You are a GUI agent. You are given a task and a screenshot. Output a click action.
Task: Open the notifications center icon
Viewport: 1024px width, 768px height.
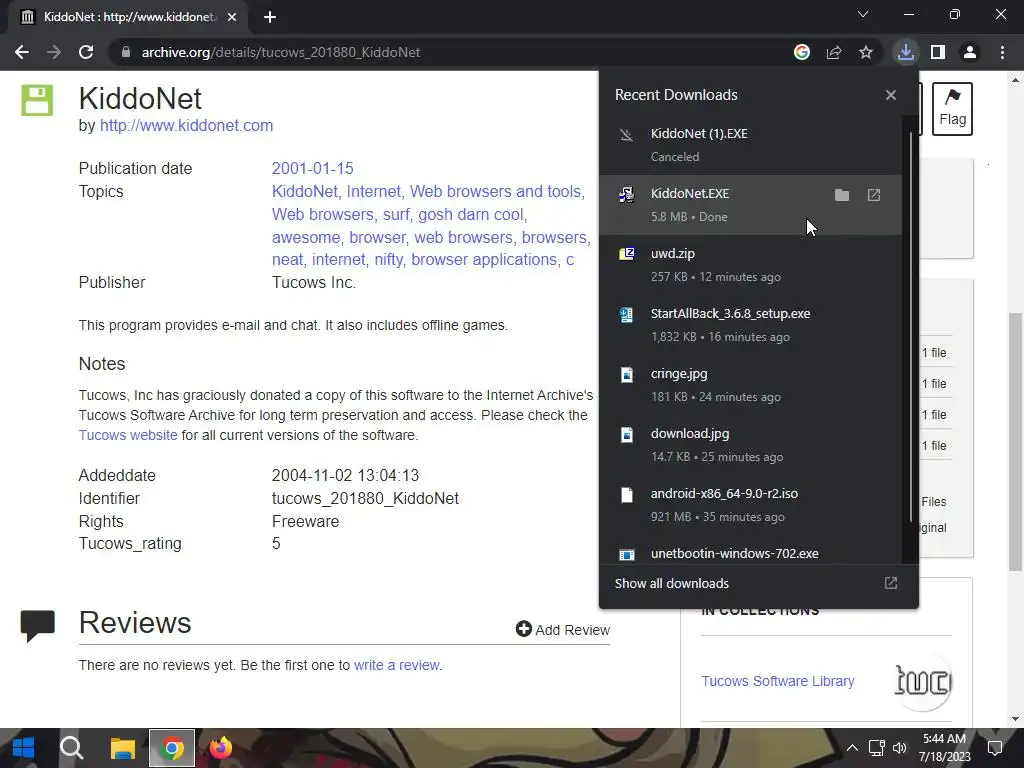point(995,748)
